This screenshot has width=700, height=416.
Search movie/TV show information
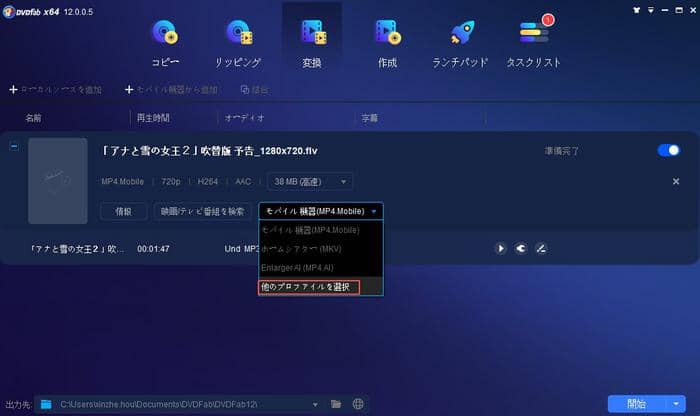[x=202, y=212]
